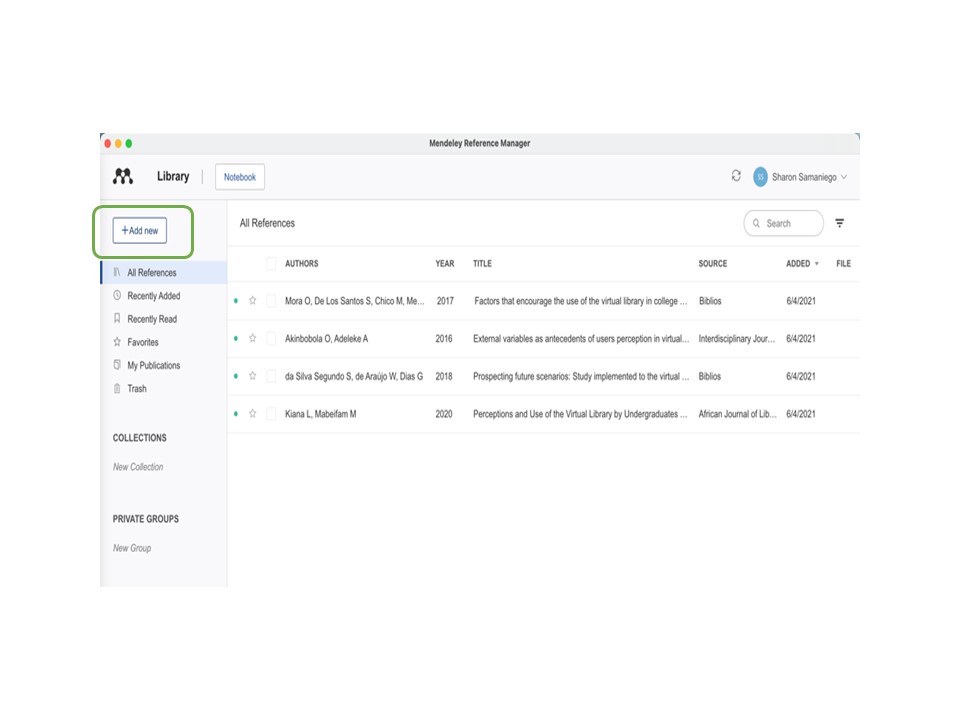Click 'African Journal of Lib...' source cell
960x720 pixels.
(737, 413)
